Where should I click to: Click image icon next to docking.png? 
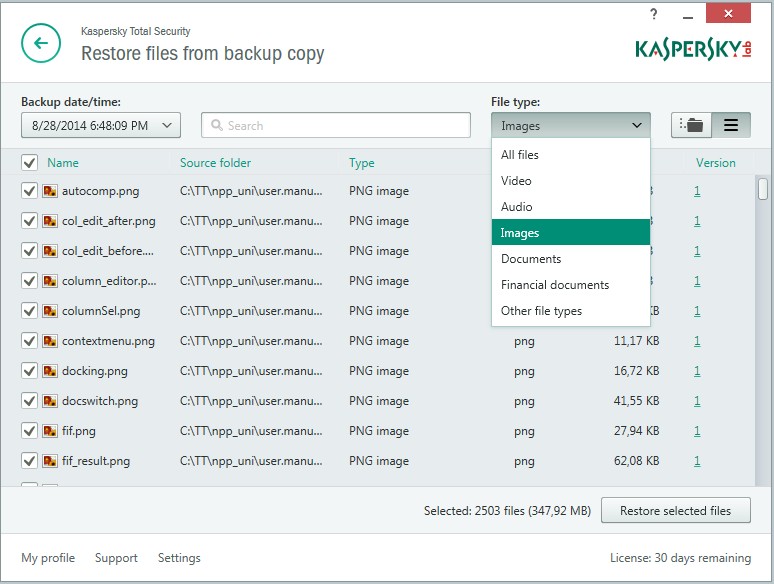click(x=49, y=371)
